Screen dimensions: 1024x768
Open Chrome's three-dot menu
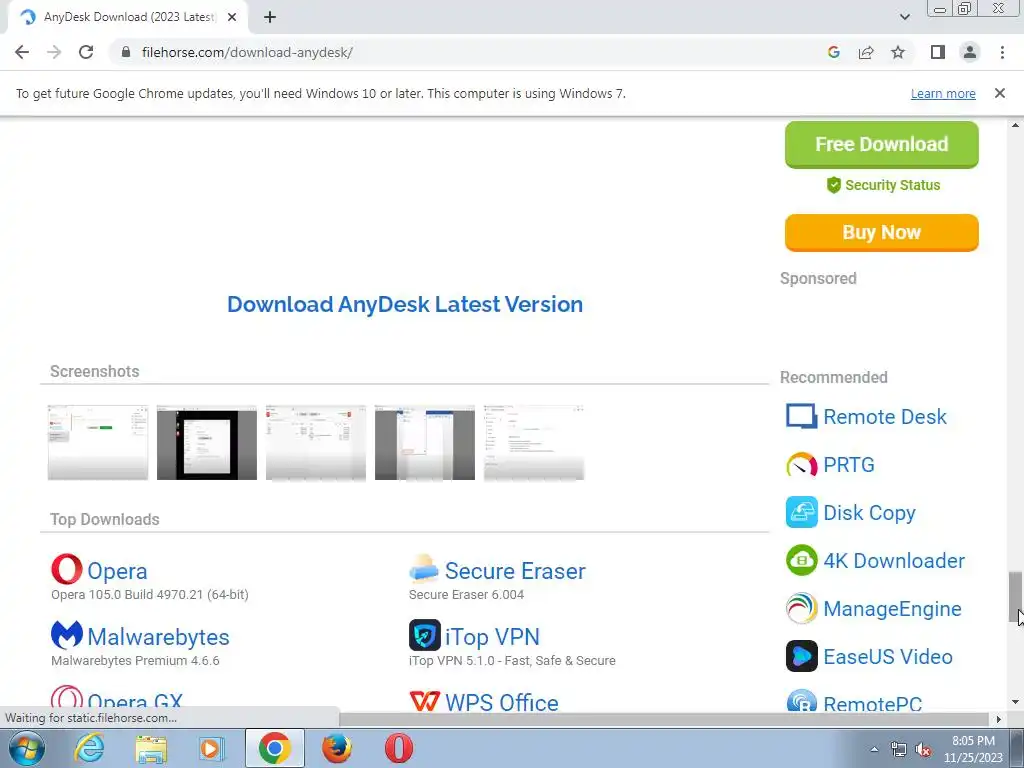[1002, 52]
